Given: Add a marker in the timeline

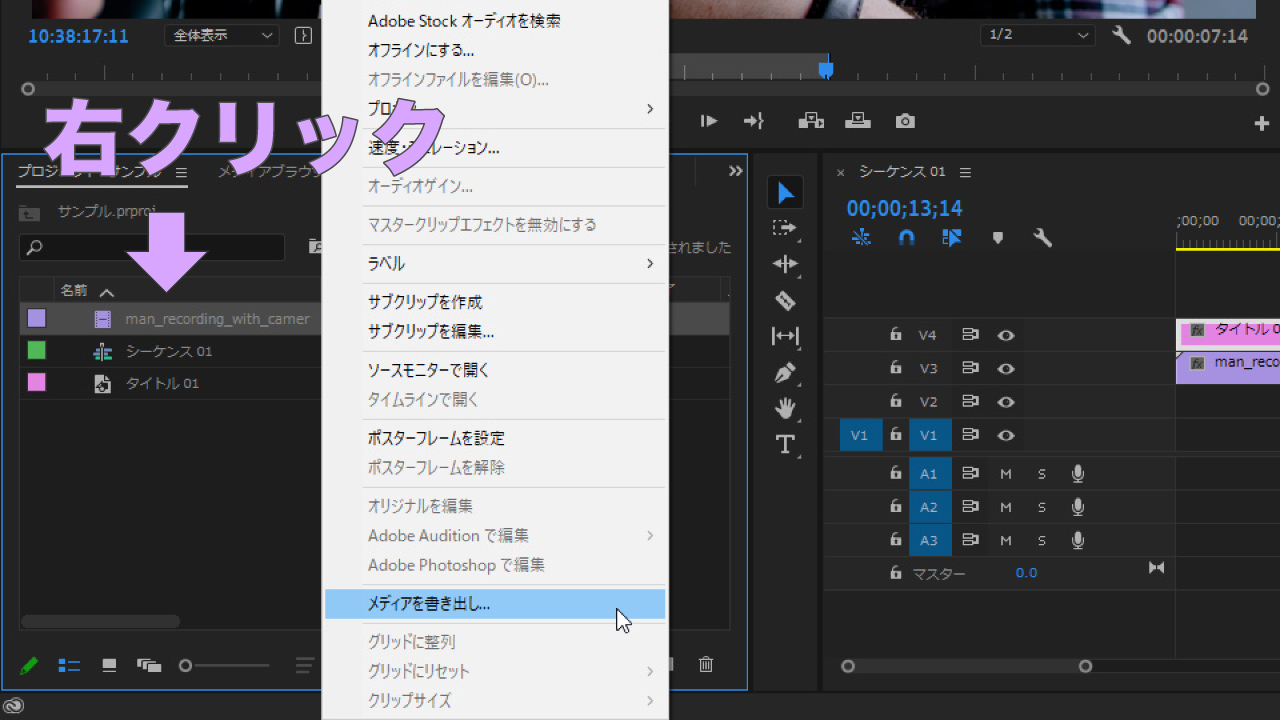Looking at the screenshot, I should [997, 238].
